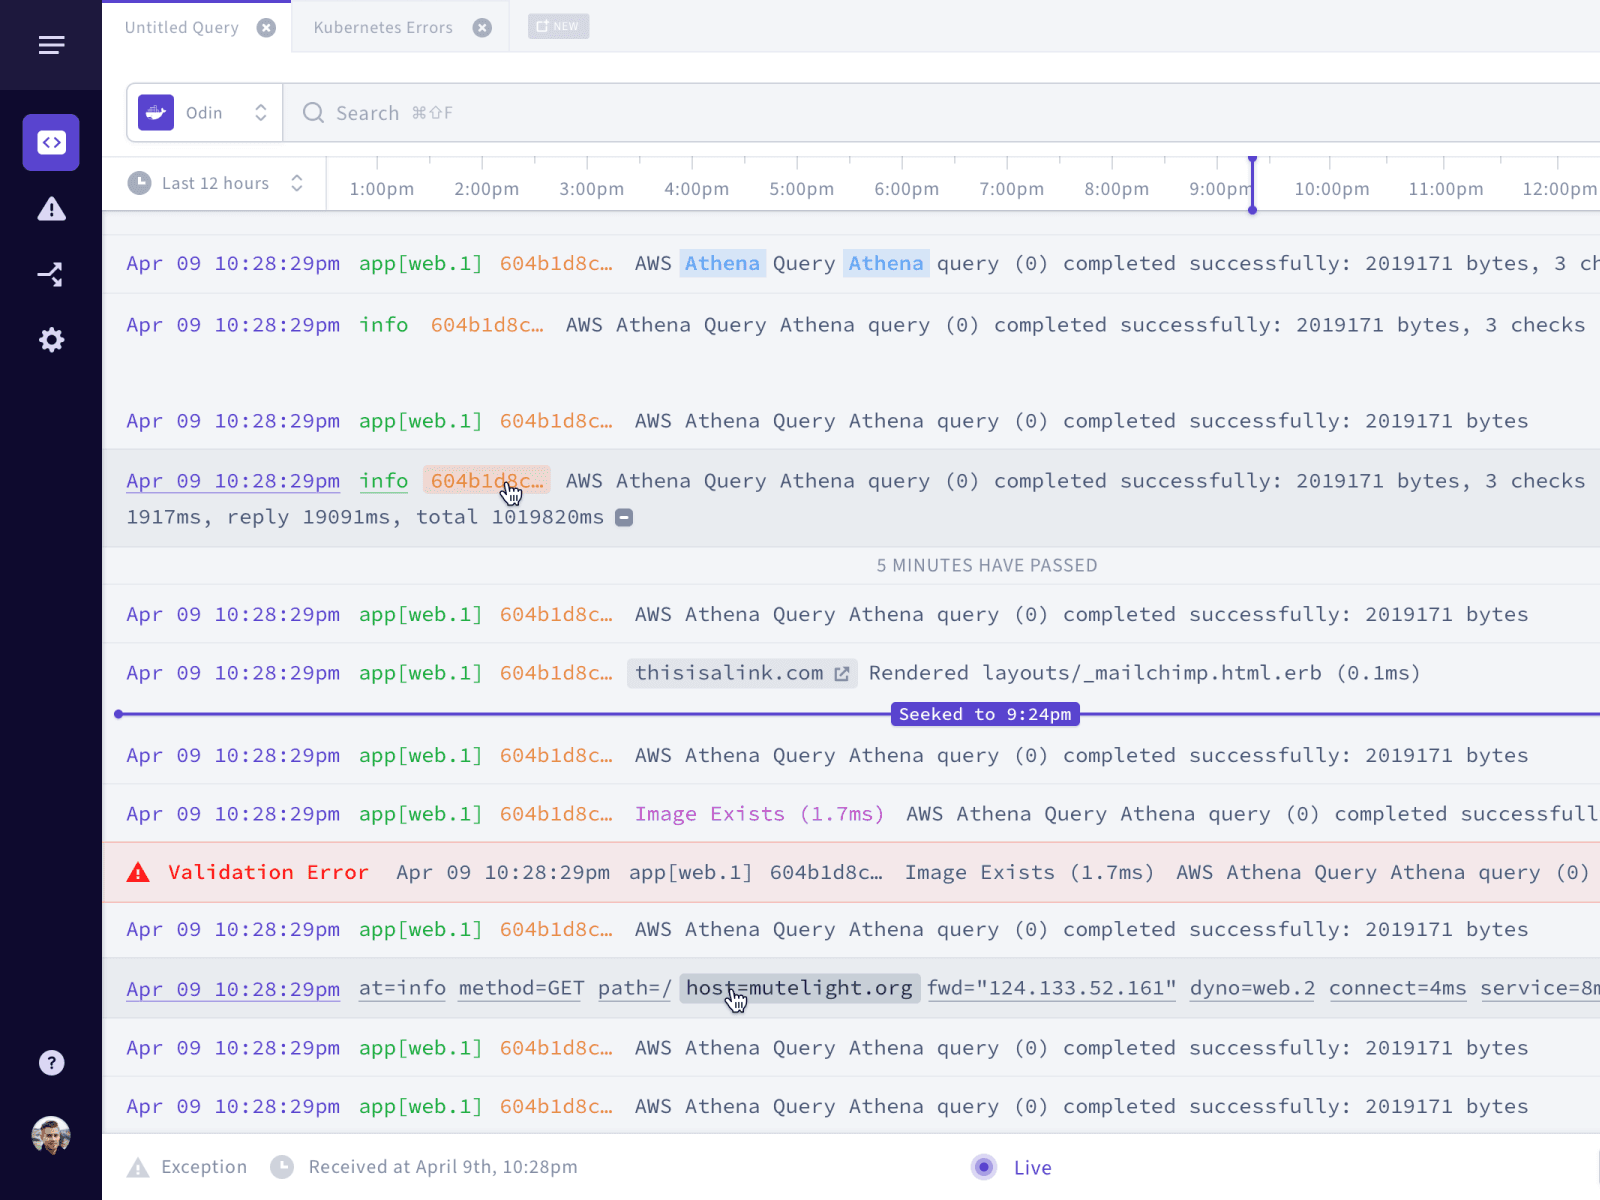Switch to the Kubernetes Errors tab
Image resolution: width=1600 pixels, height=1200 pixels.
(x=382, y=28)
